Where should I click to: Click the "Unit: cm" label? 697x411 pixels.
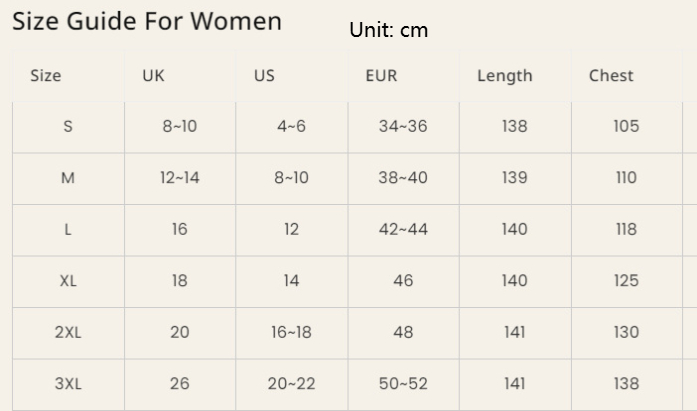388,30
